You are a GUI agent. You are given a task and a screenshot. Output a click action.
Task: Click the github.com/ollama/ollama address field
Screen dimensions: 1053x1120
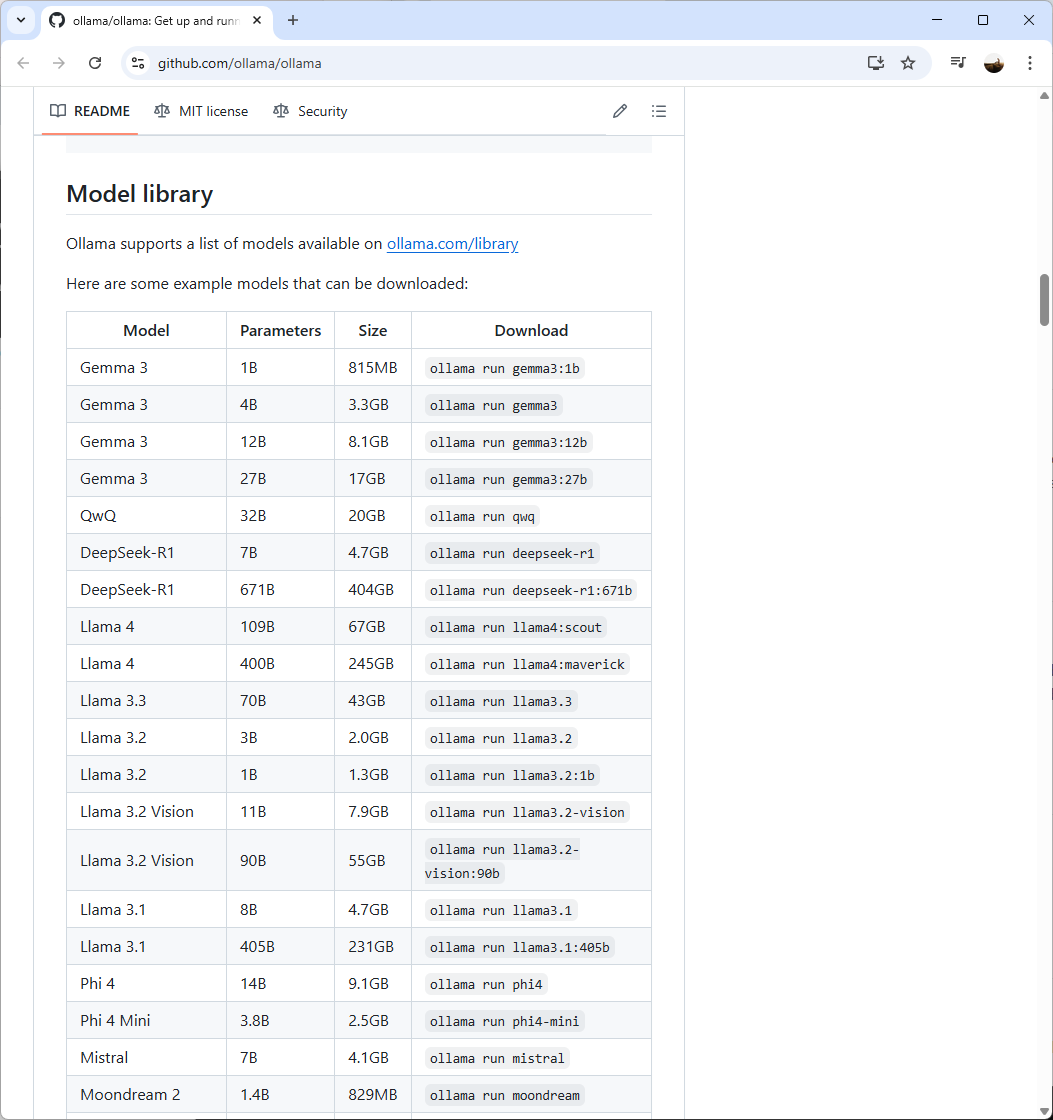click(500, 63)
